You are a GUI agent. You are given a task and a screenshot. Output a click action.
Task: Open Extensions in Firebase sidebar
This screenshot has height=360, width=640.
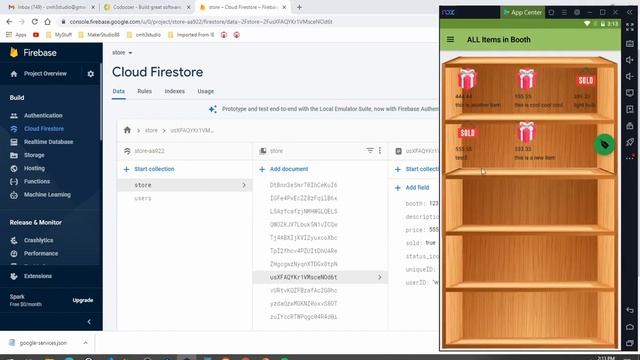(x=38, y=276)
